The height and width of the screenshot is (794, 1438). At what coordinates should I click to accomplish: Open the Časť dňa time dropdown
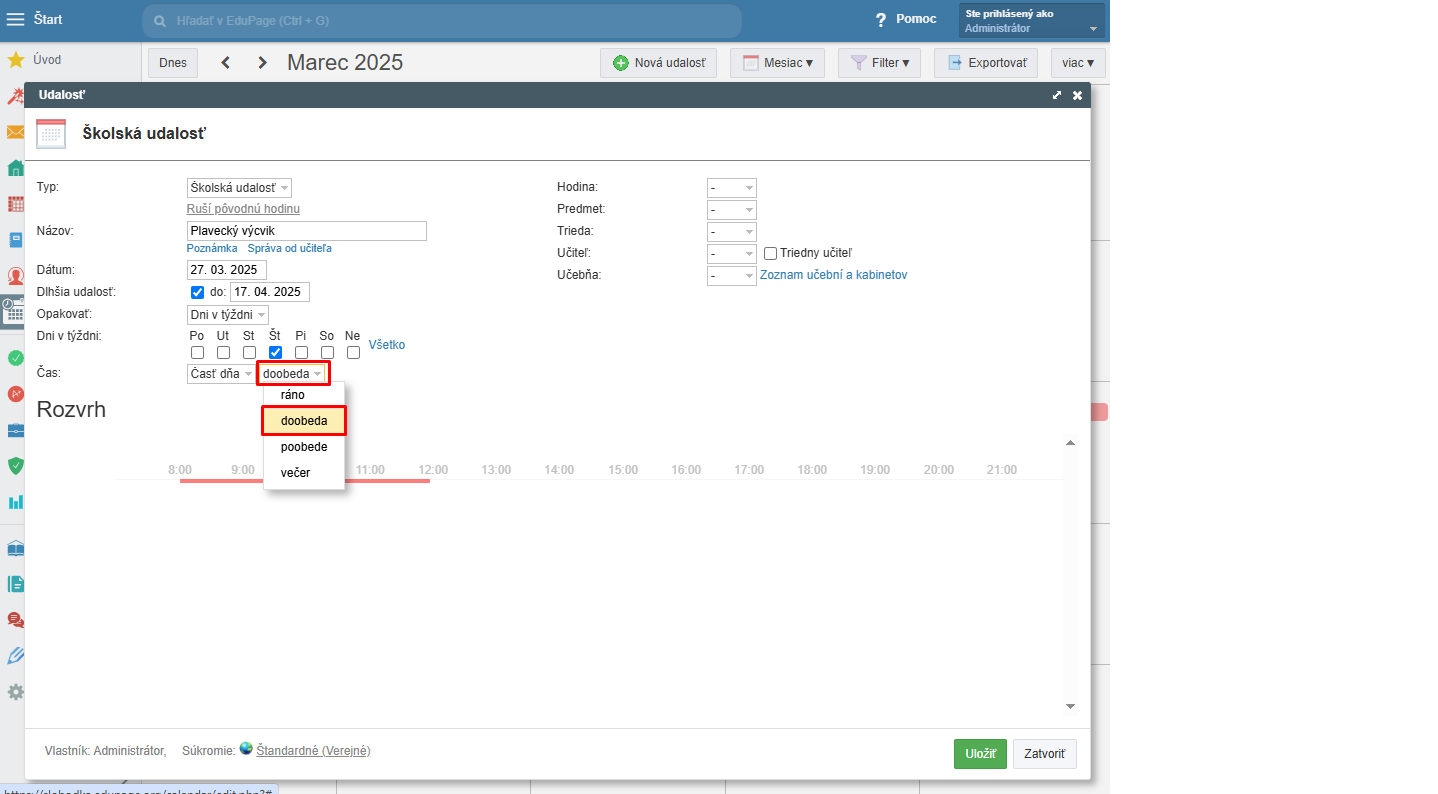[221, 374]
